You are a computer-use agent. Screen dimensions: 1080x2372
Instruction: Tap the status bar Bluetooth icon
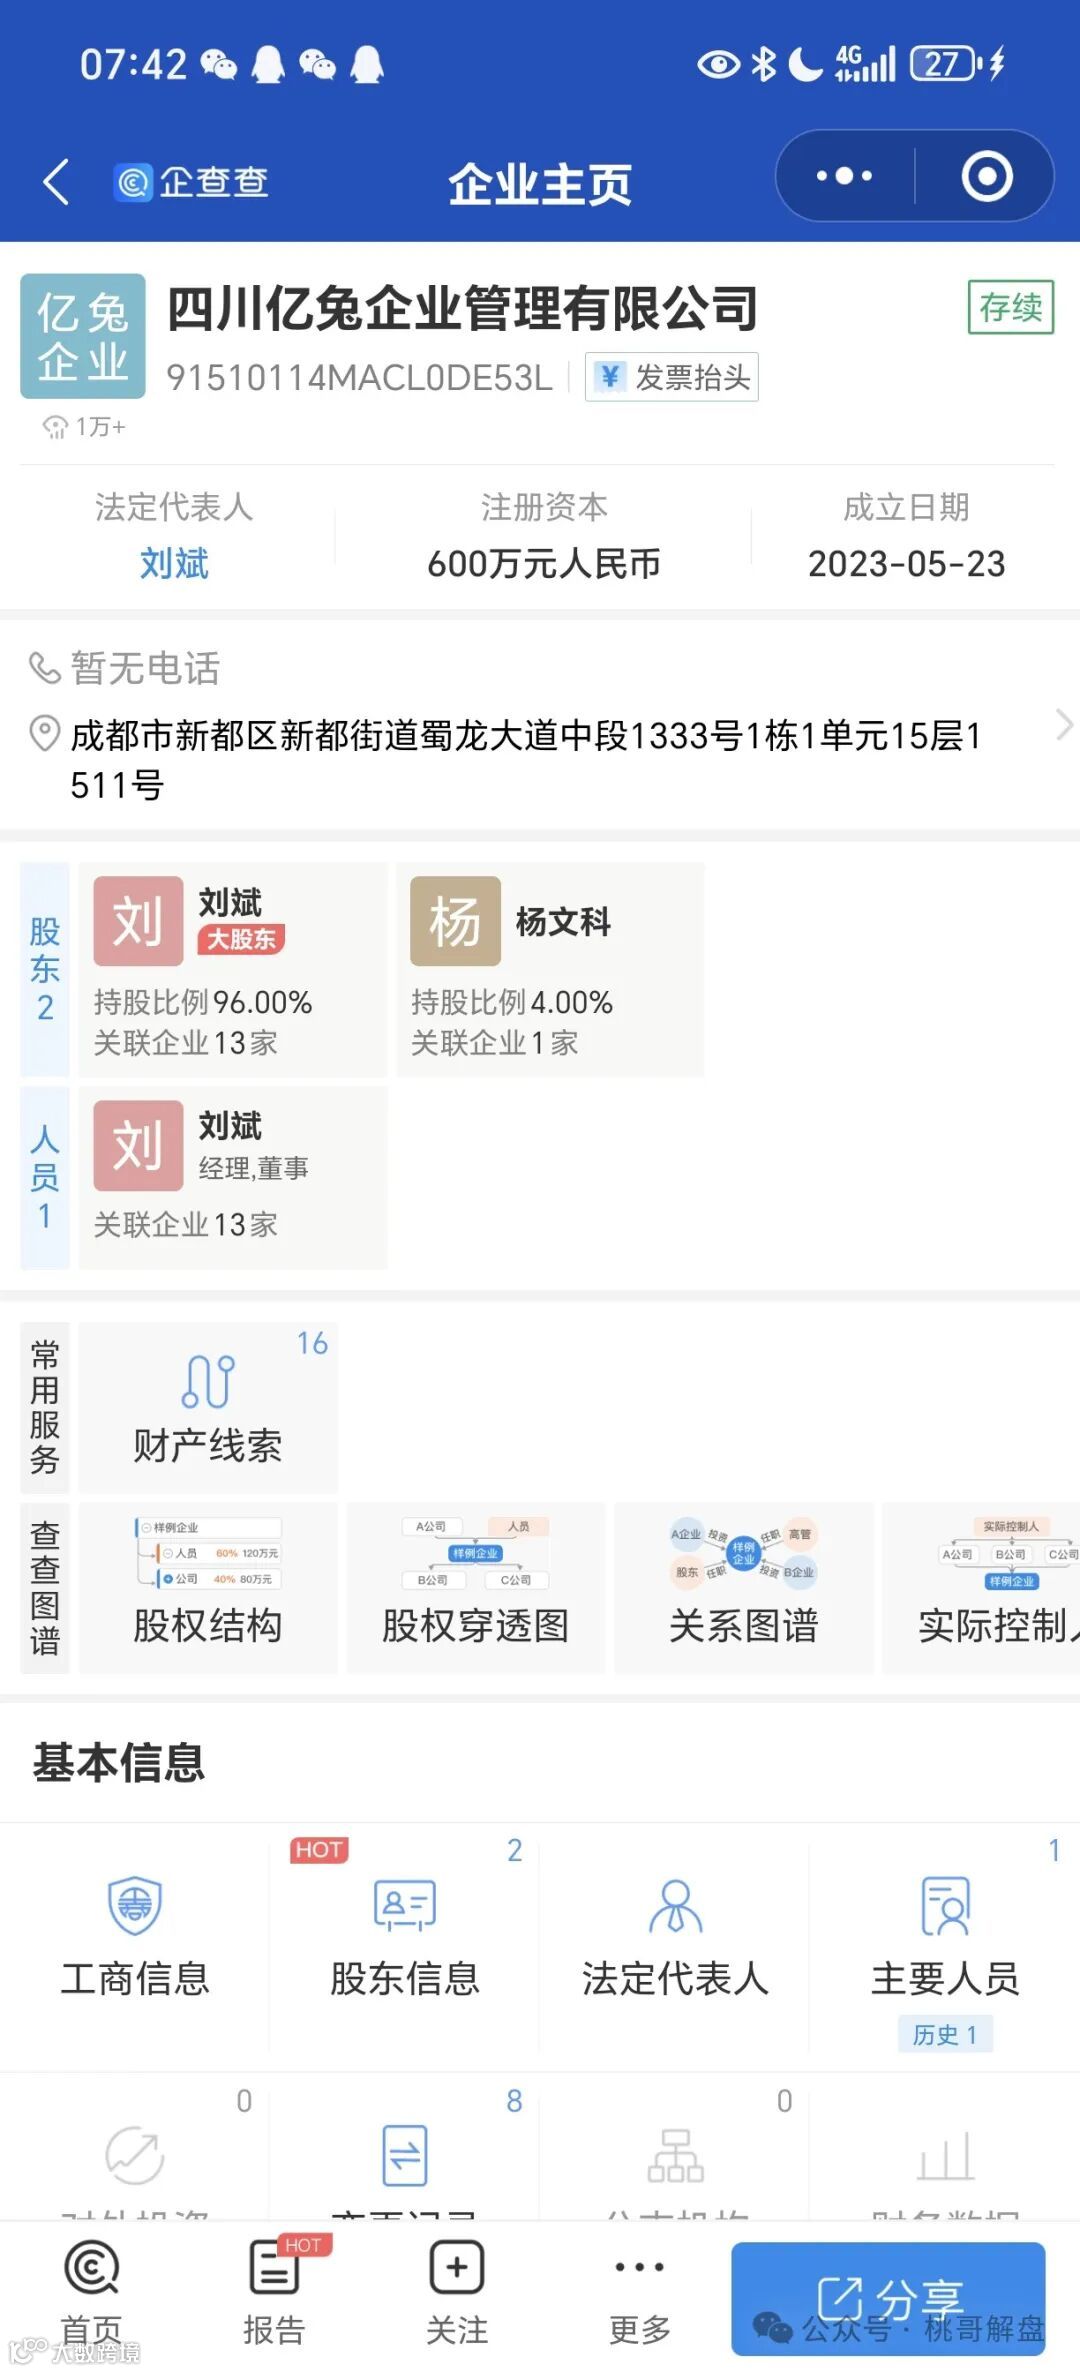tap(764, 64)
